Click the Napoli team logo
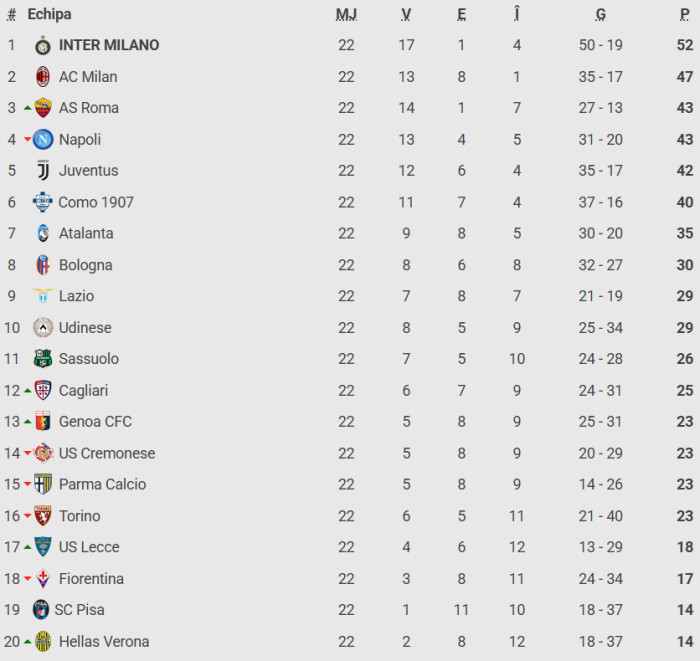The height and width of the screenshot is (661, 700). (x=42, y=139)
